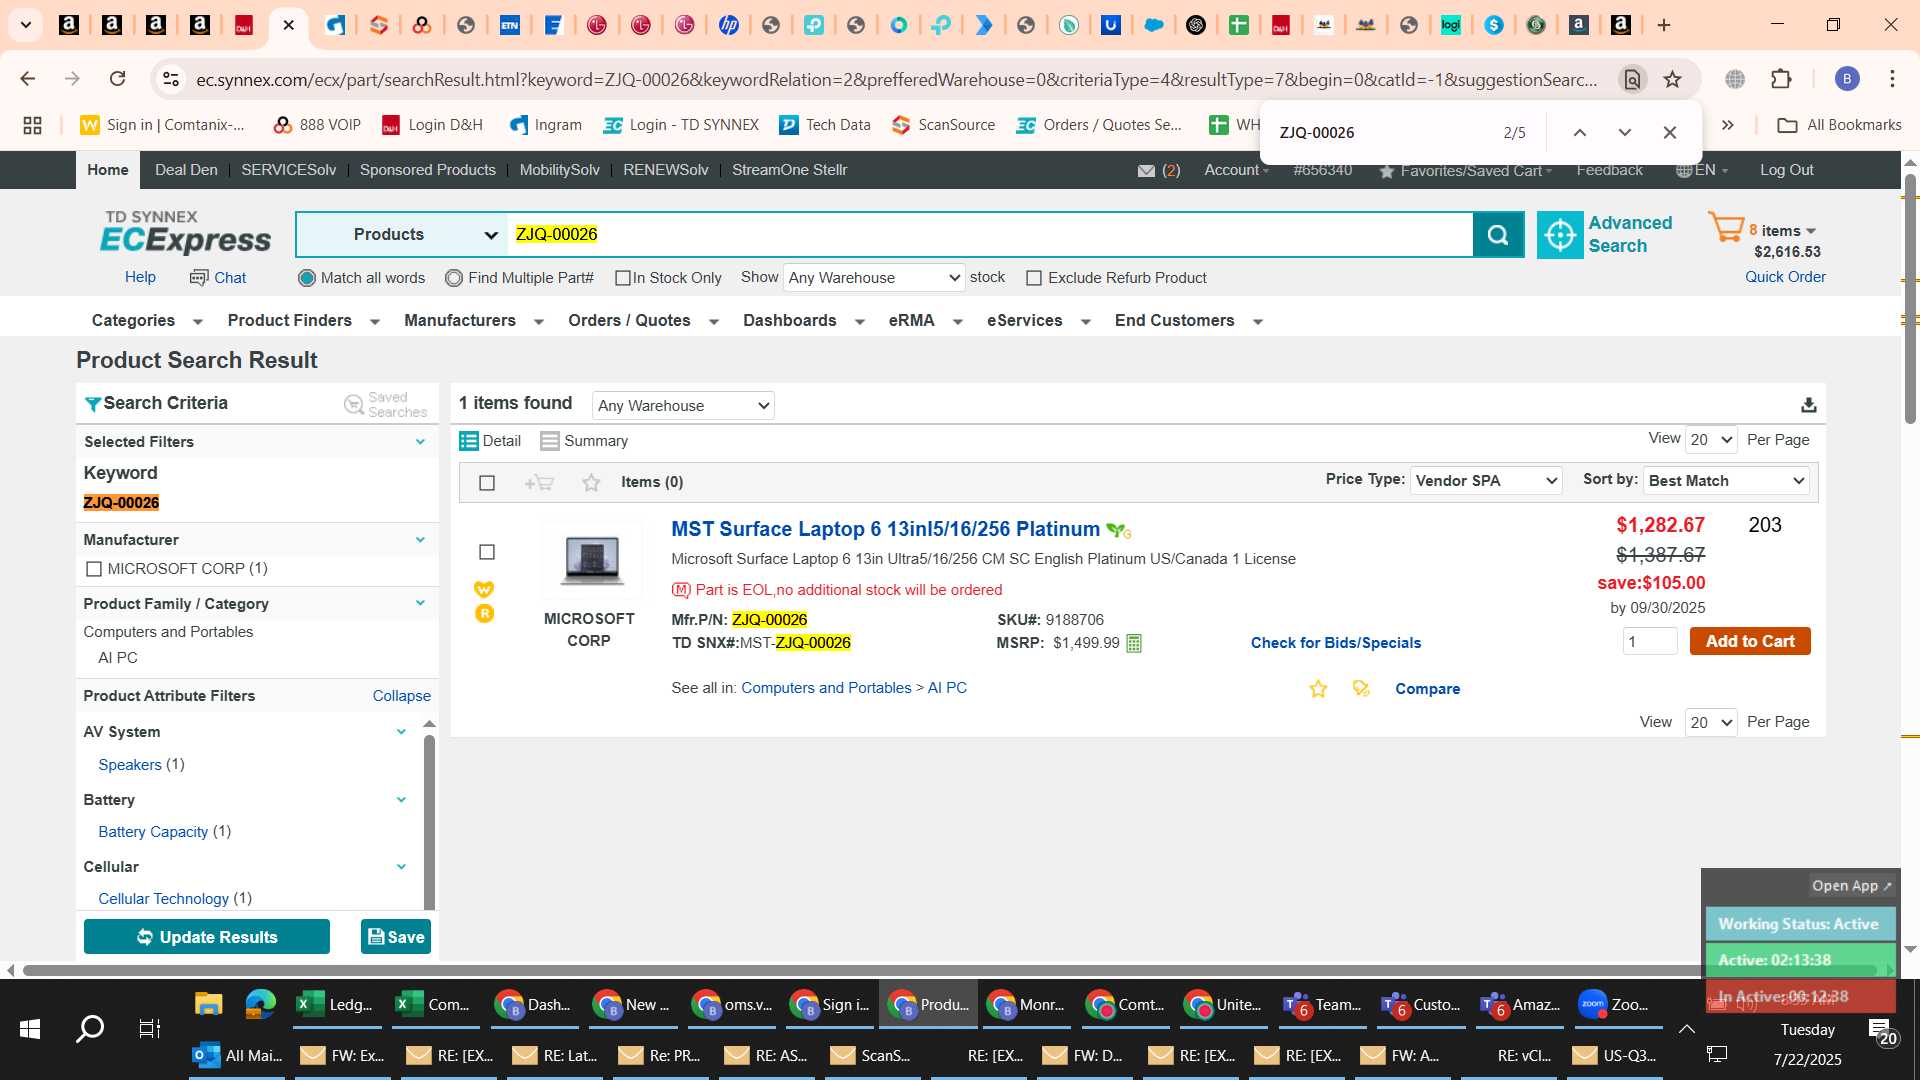The image size is (1920, 1080).
Task: Click main page vertical scrollbar
Action: [x=1910, y=300]
